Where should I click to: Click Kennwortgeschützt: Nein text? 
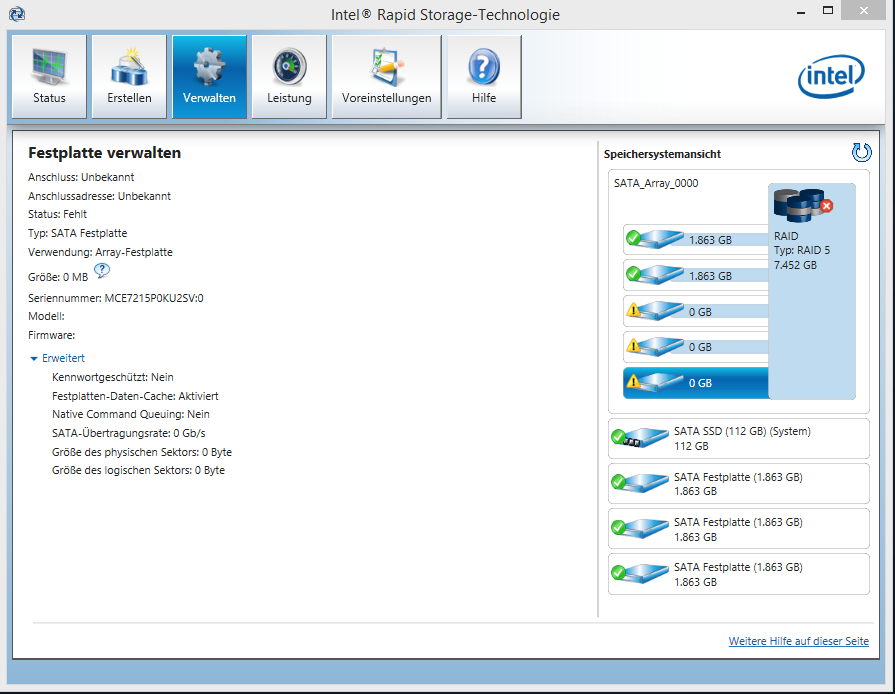tap(112, 377)
